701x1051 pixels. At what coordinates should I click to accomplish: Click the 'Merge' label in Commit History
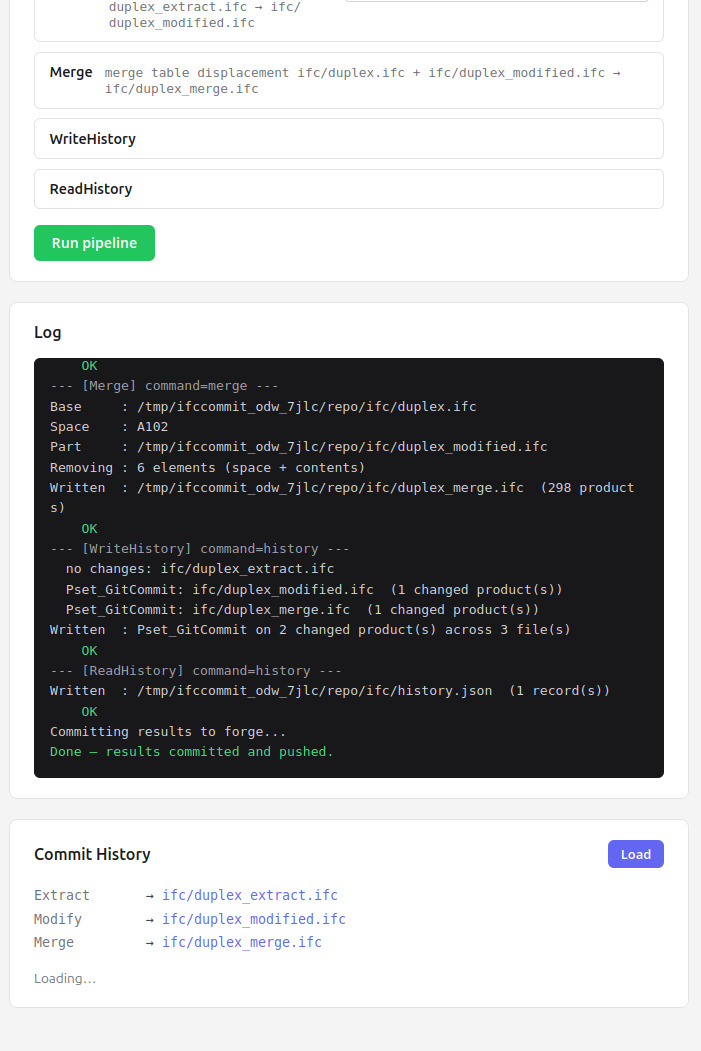tap(54, 942)
